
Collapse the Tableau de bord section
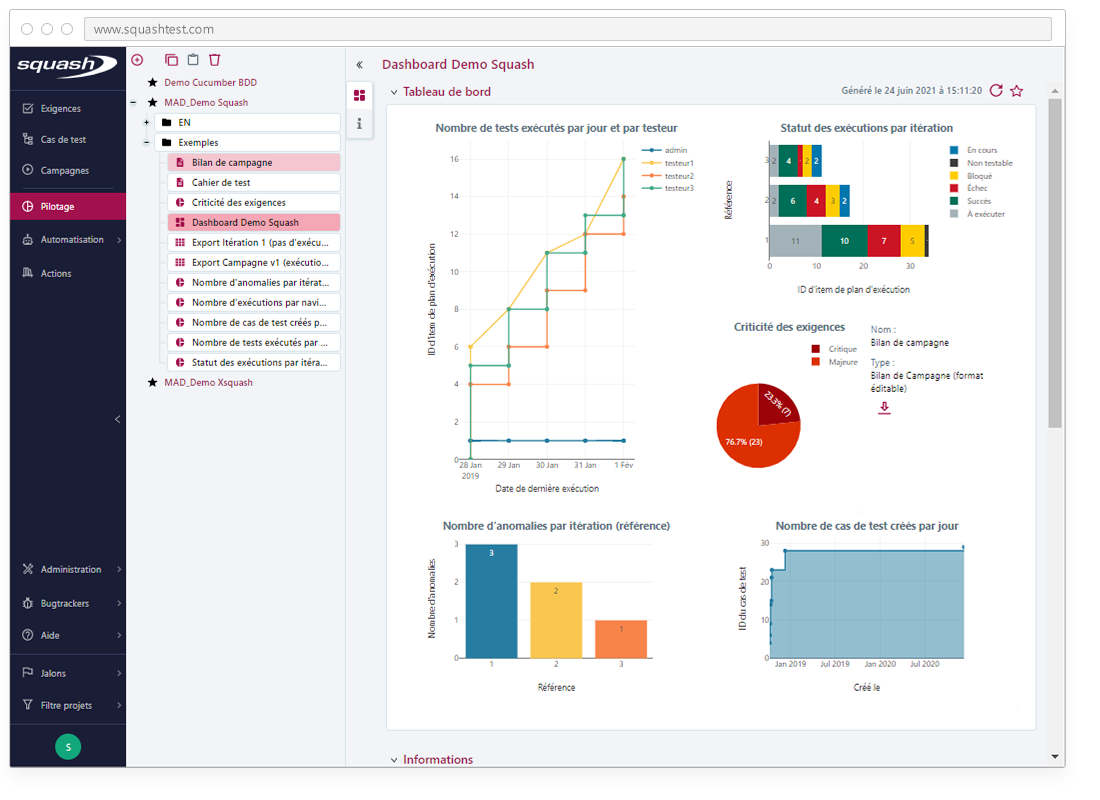[x=394, y=93]
